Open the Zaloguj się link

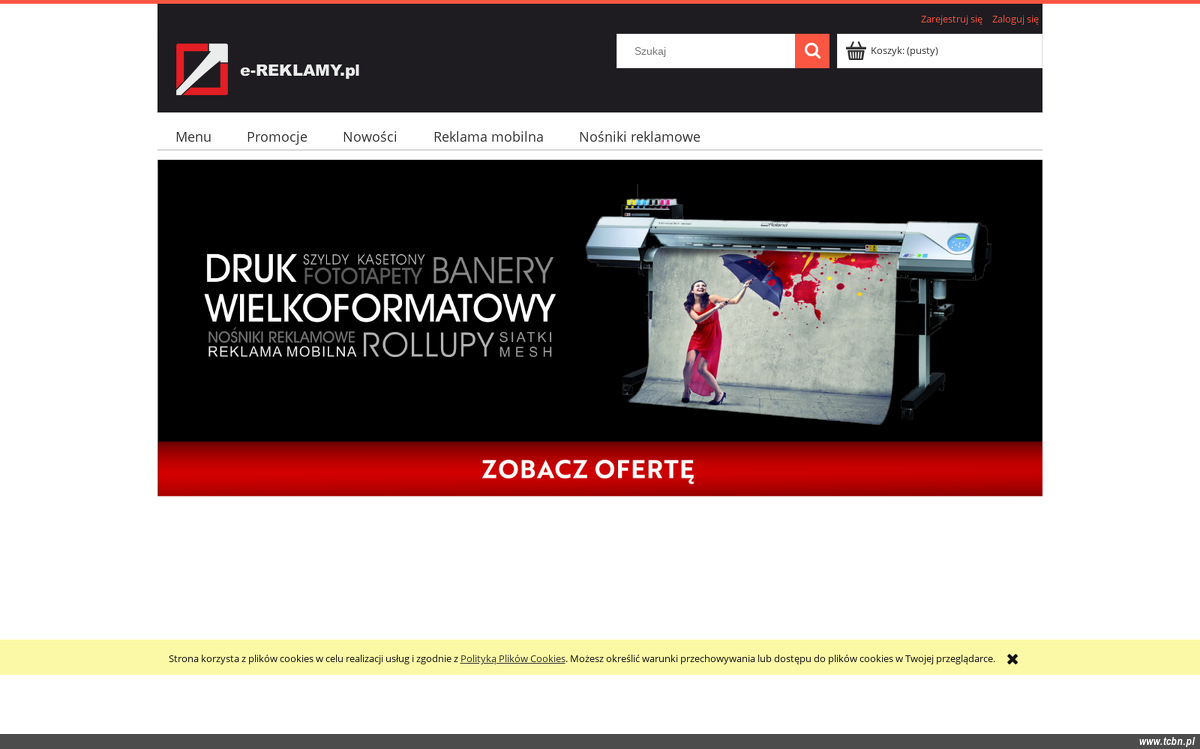(x=1015, y=19)
